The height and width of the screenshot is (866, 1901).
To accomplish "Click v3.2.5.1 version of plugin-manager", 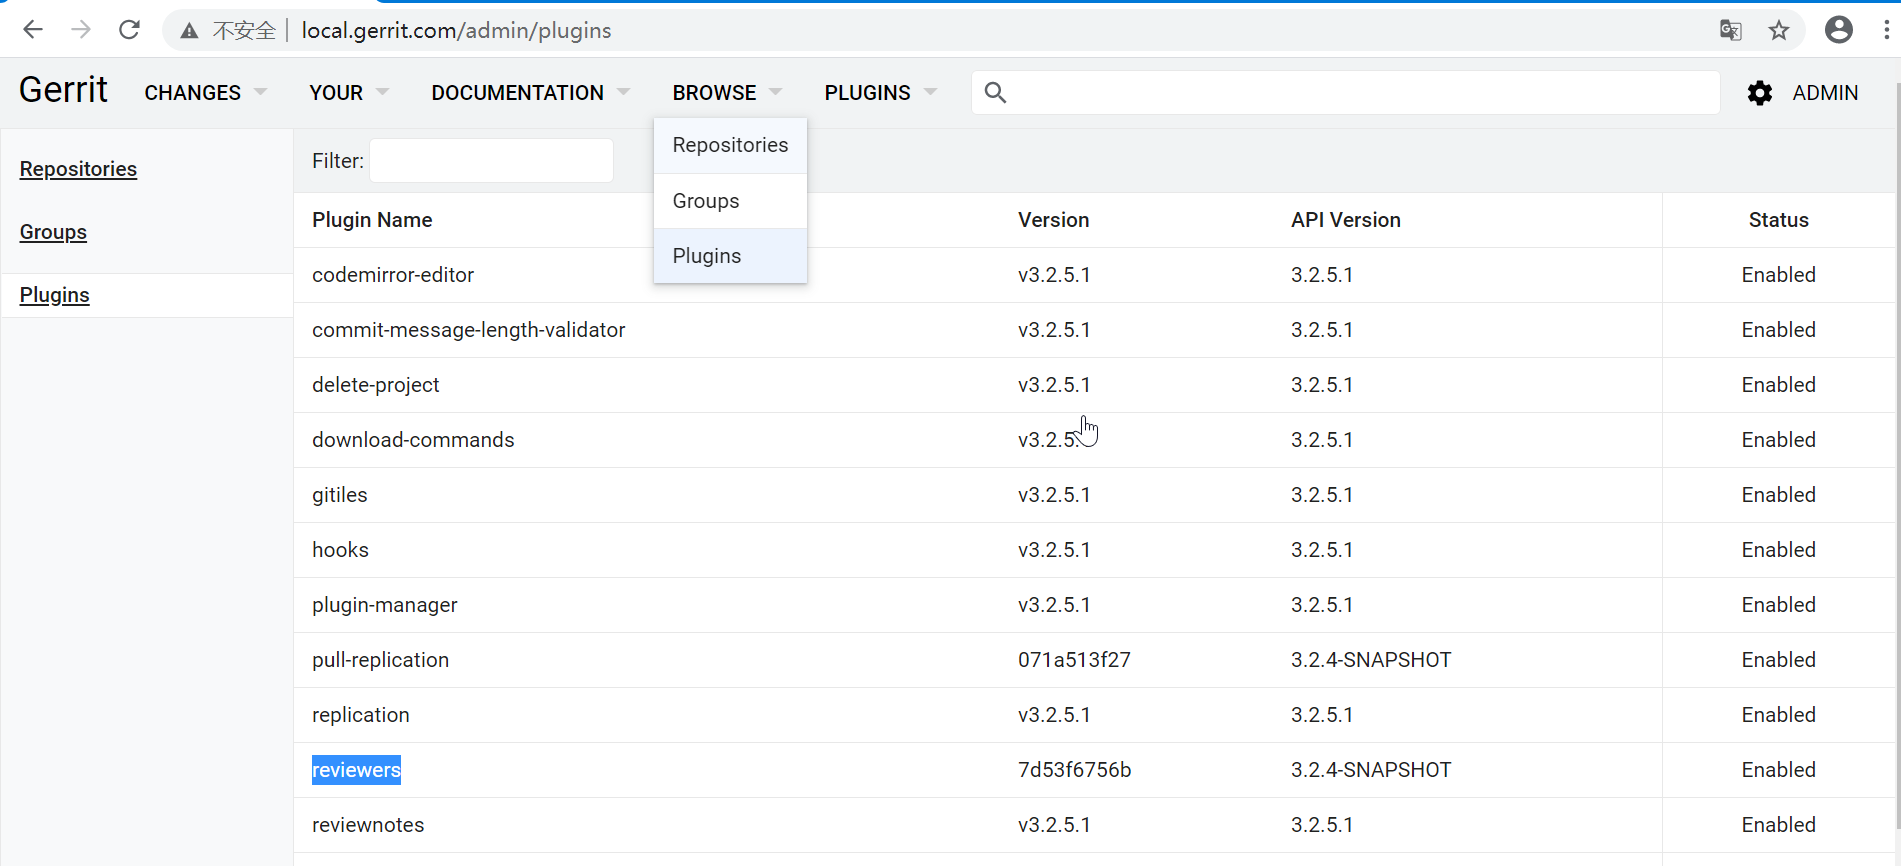I will pos(1054,605).
